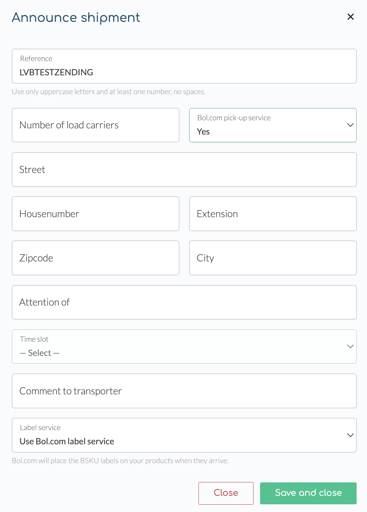
Task: Expand the Time slot select box
Action: 184,346
